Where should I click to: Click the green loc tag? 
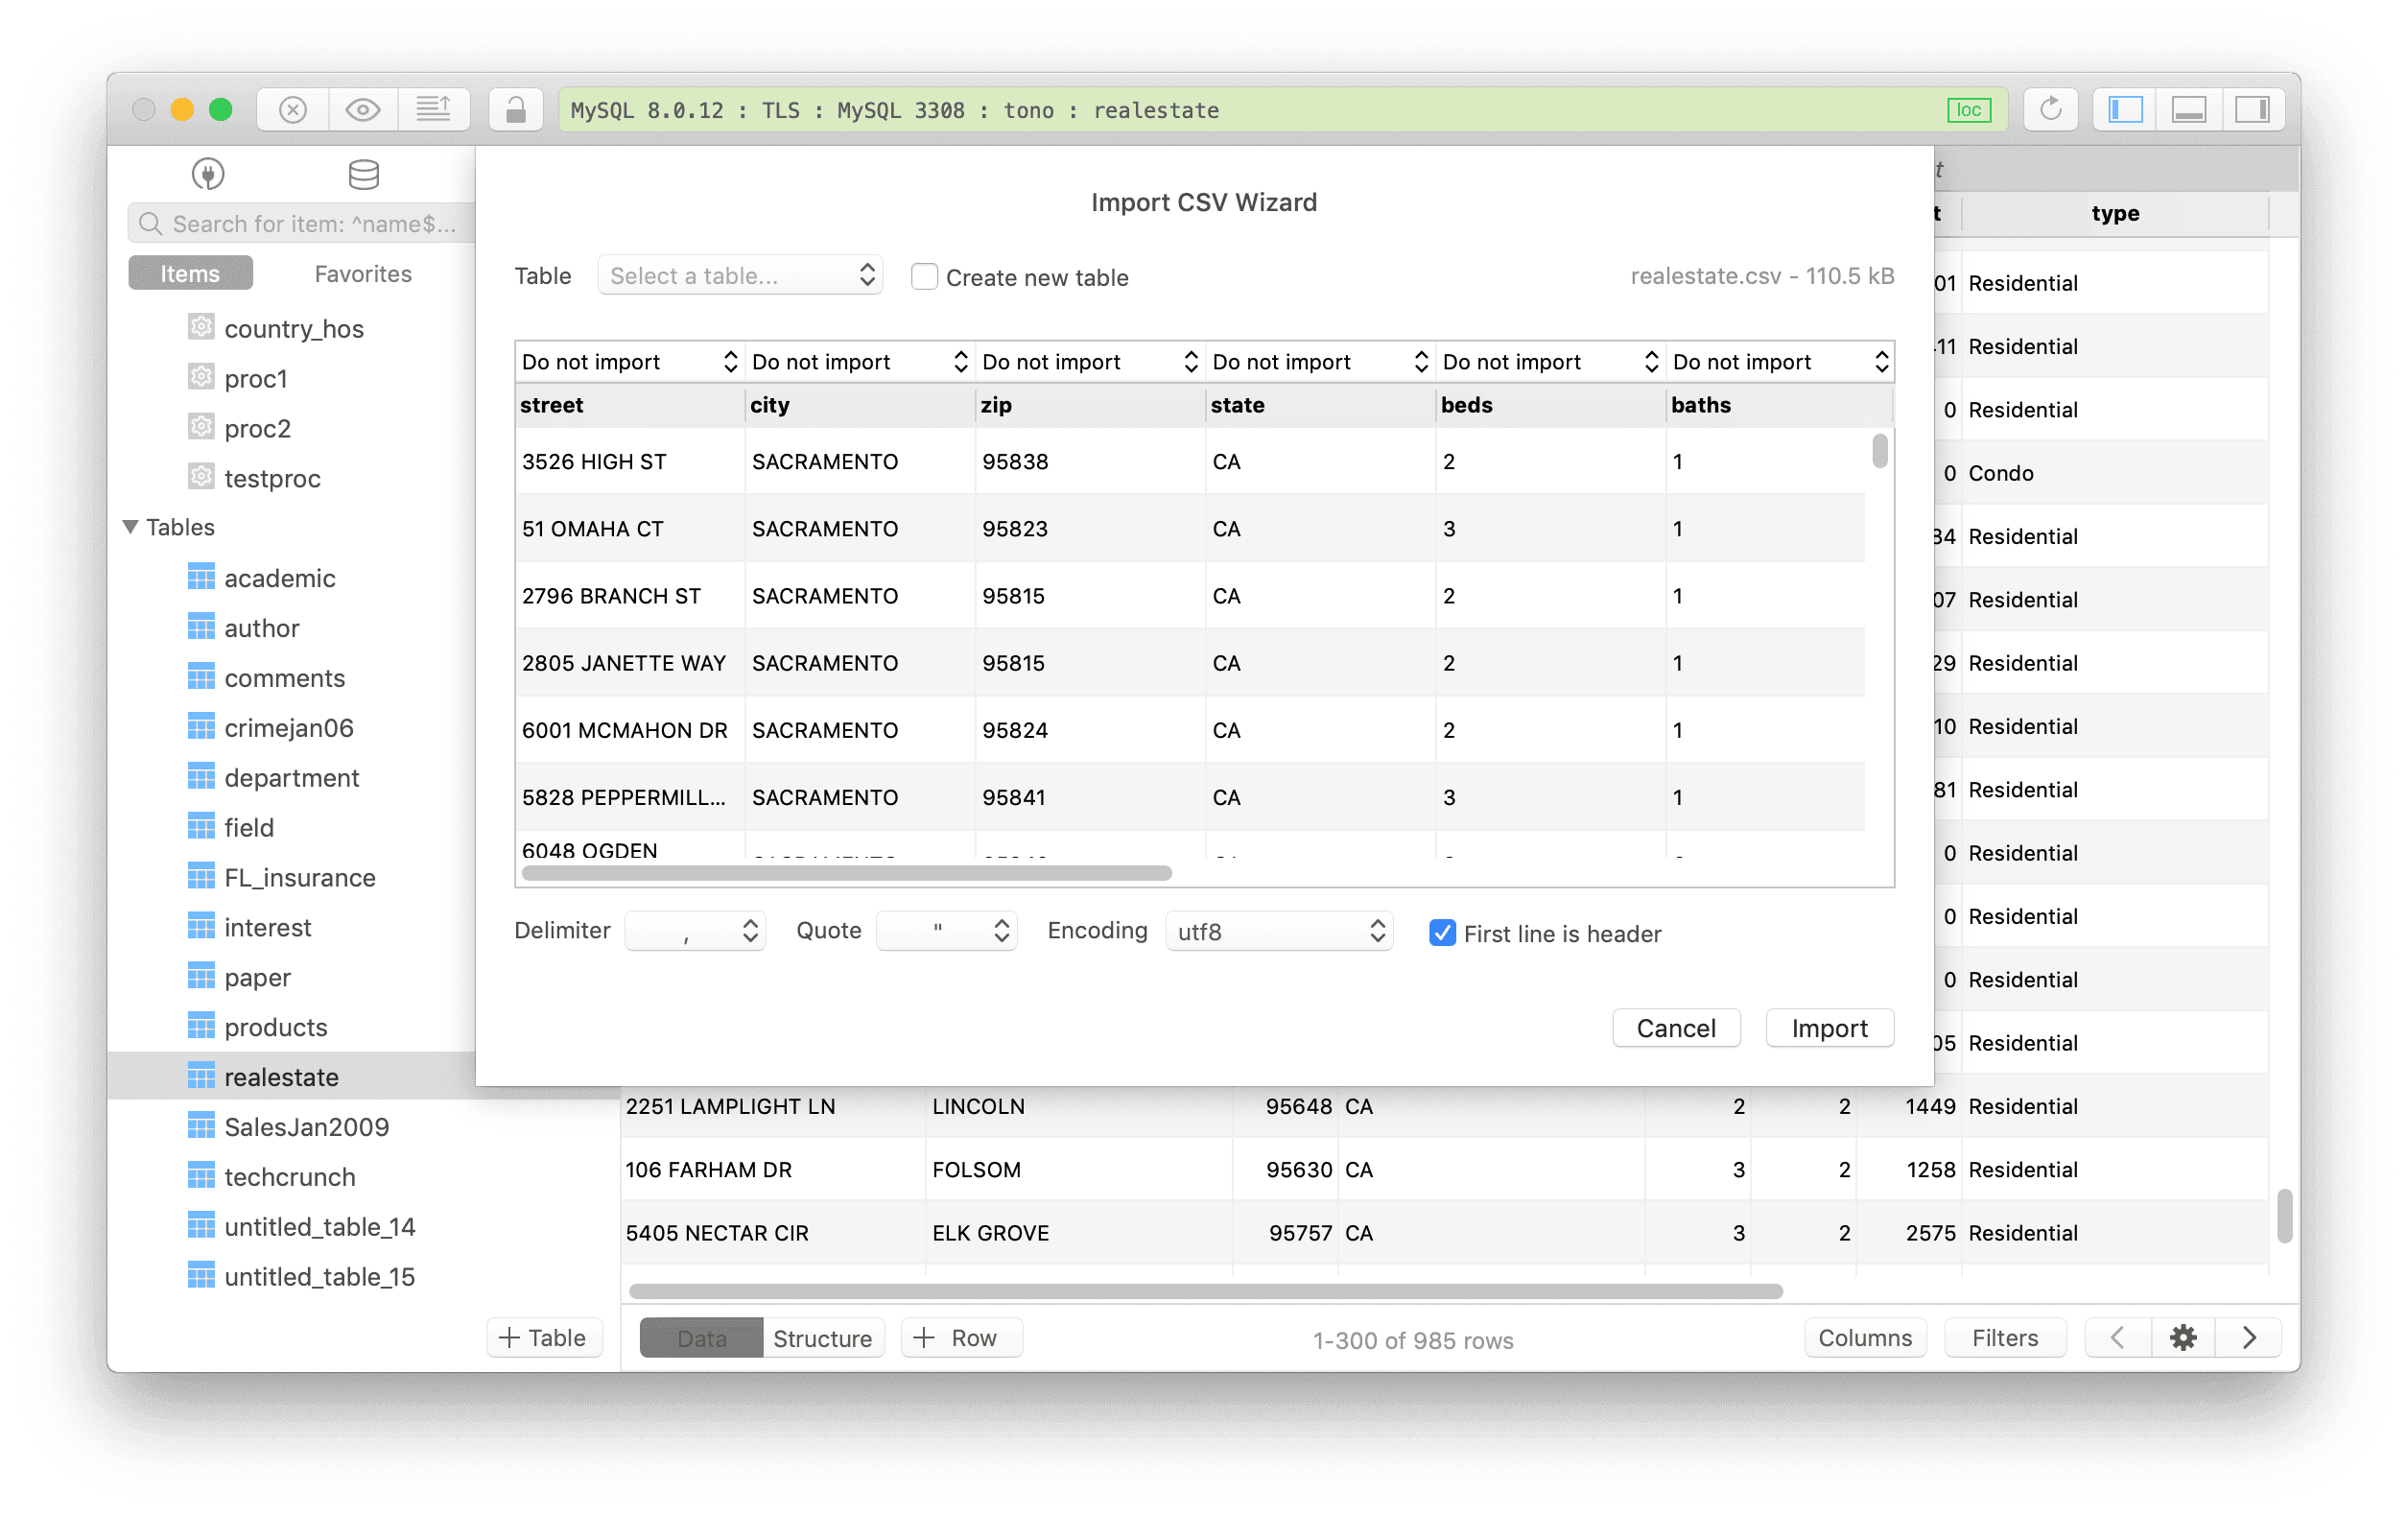pos(1968,110)
